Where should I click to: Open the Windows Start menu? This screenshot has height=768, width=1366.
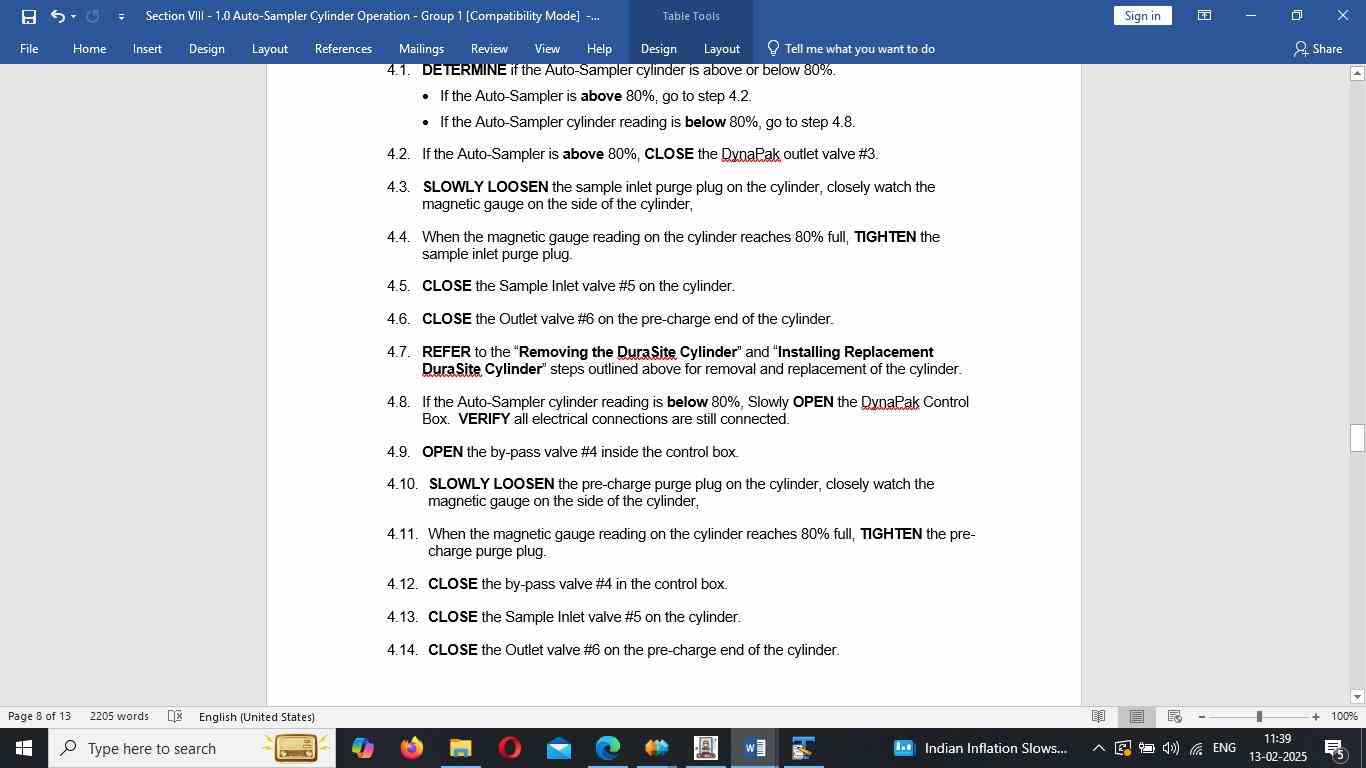pyautogui.click(x=24, y=748)
